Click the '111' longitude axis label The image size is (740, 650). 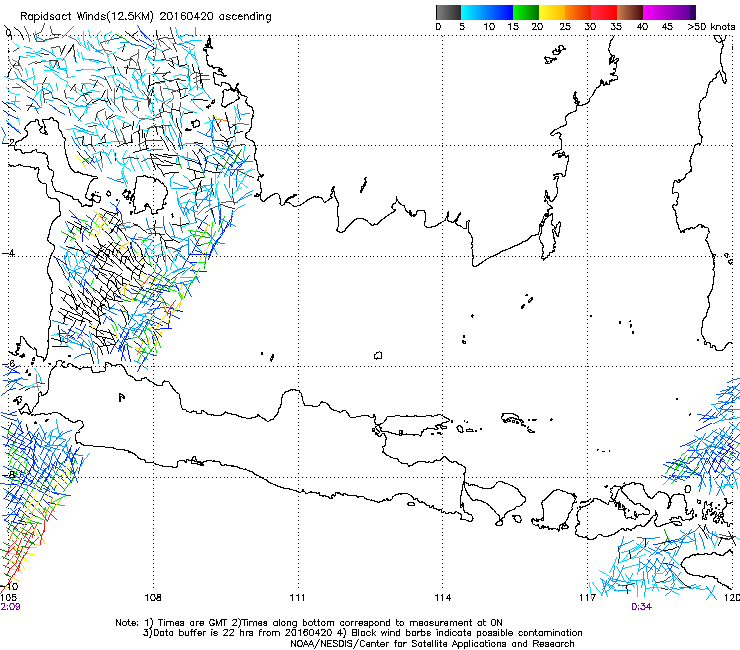(297, 597)
